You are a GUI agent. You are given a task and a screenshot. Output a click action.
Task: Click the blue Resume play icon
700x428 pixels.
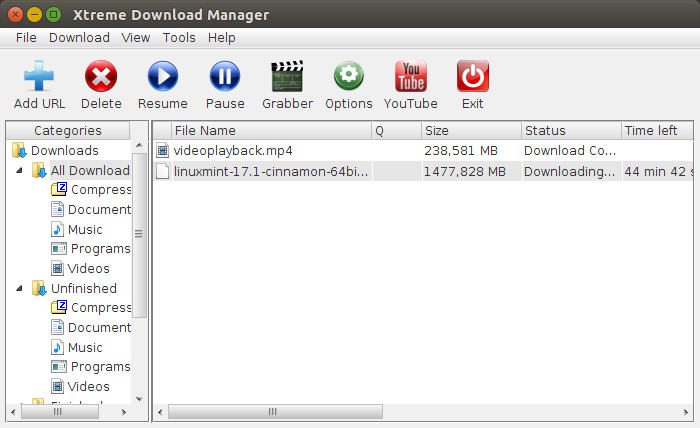(x=163, y=76)
